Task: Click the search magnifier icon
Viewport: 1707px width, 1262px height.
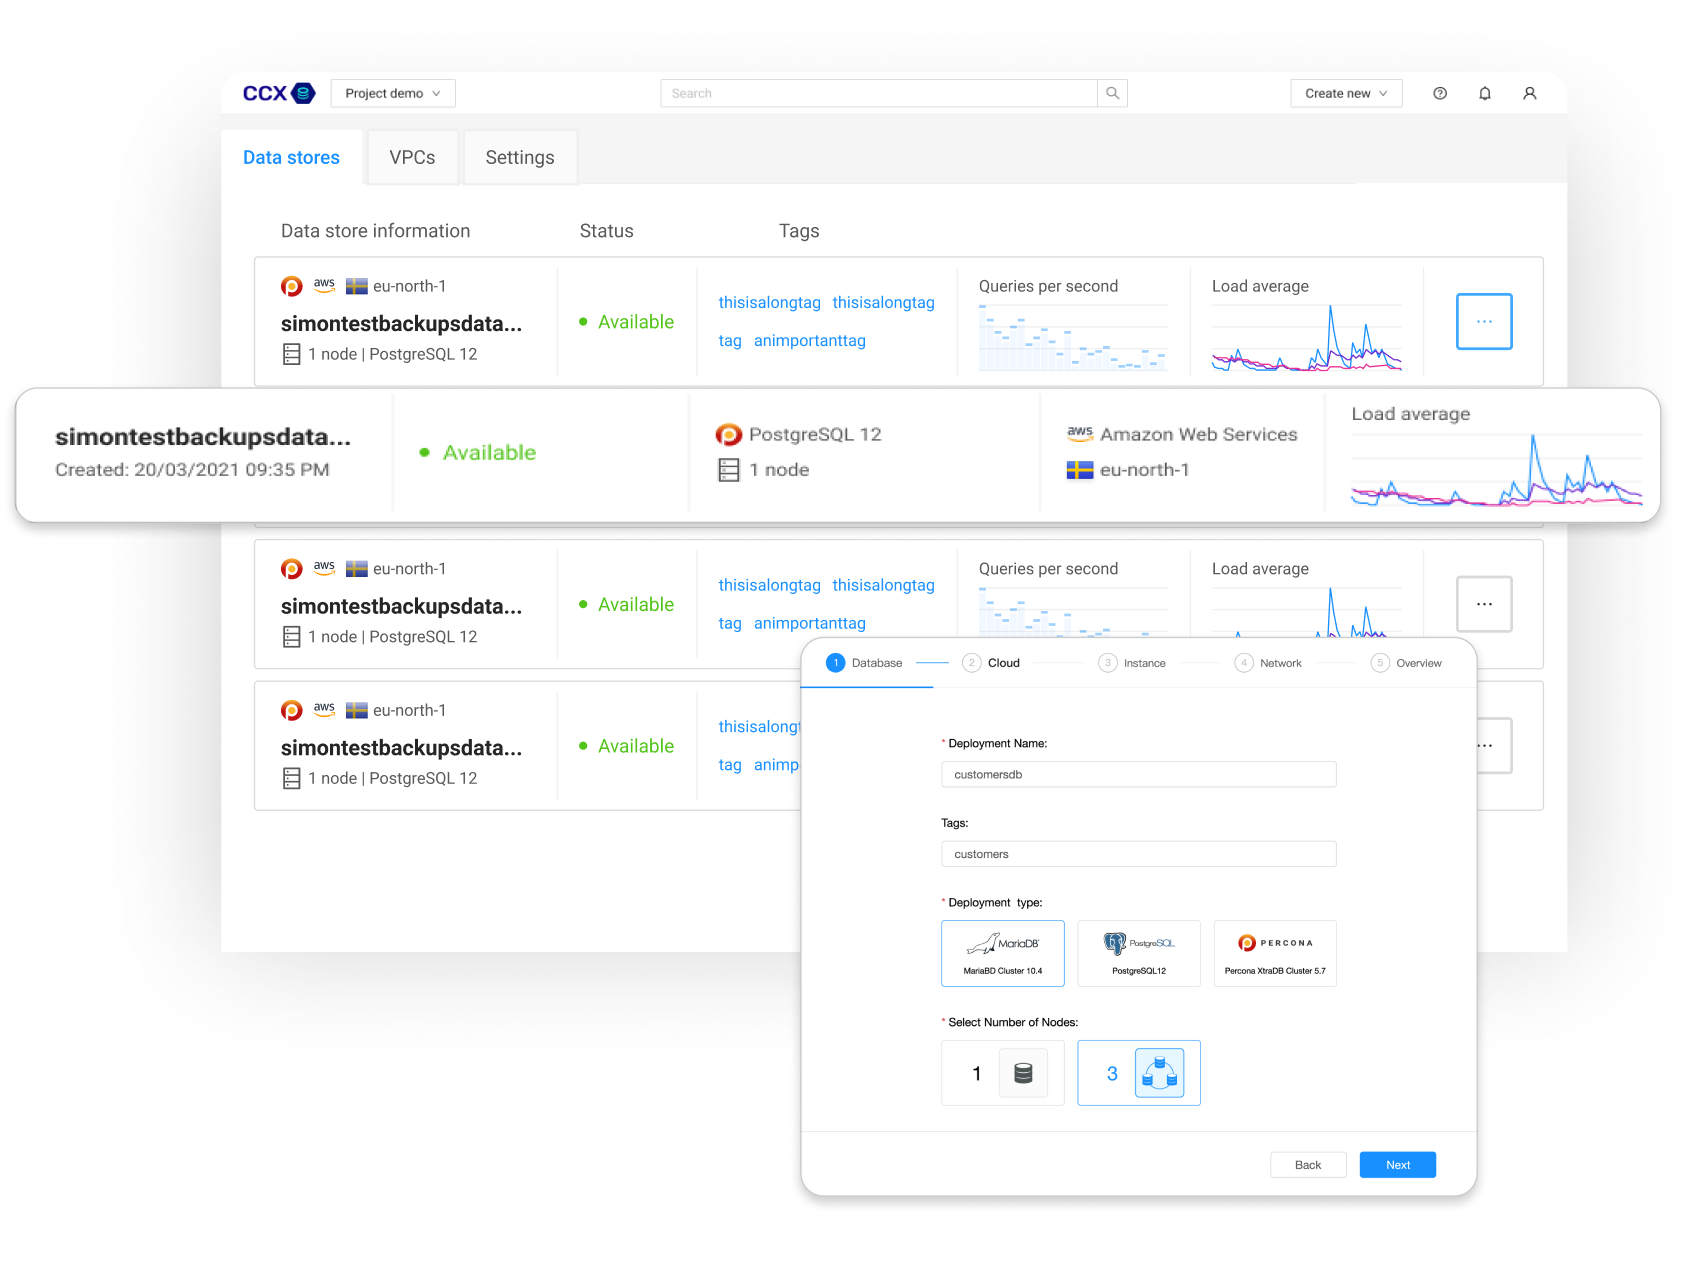Action: pyautogui.click(x=1112, y=92)
